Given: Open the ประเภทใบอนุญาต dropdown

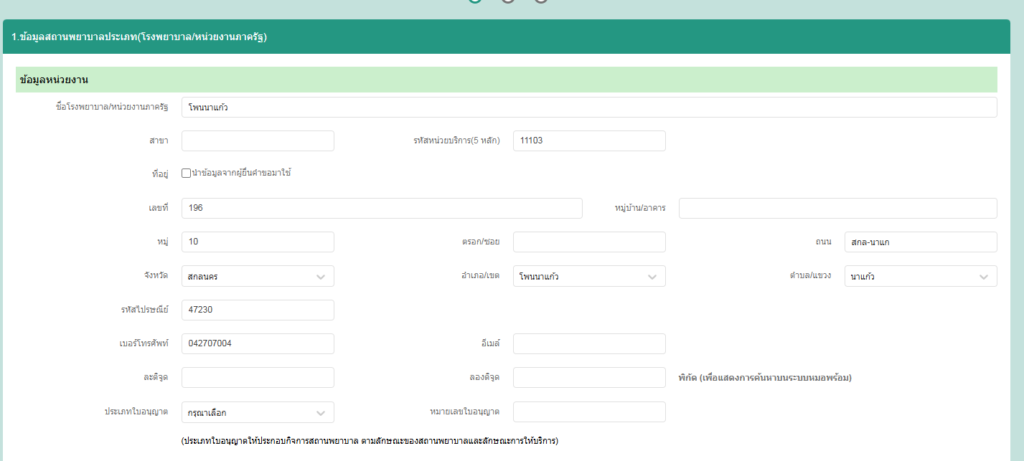Looking at the screenshot, I should 258,412.
